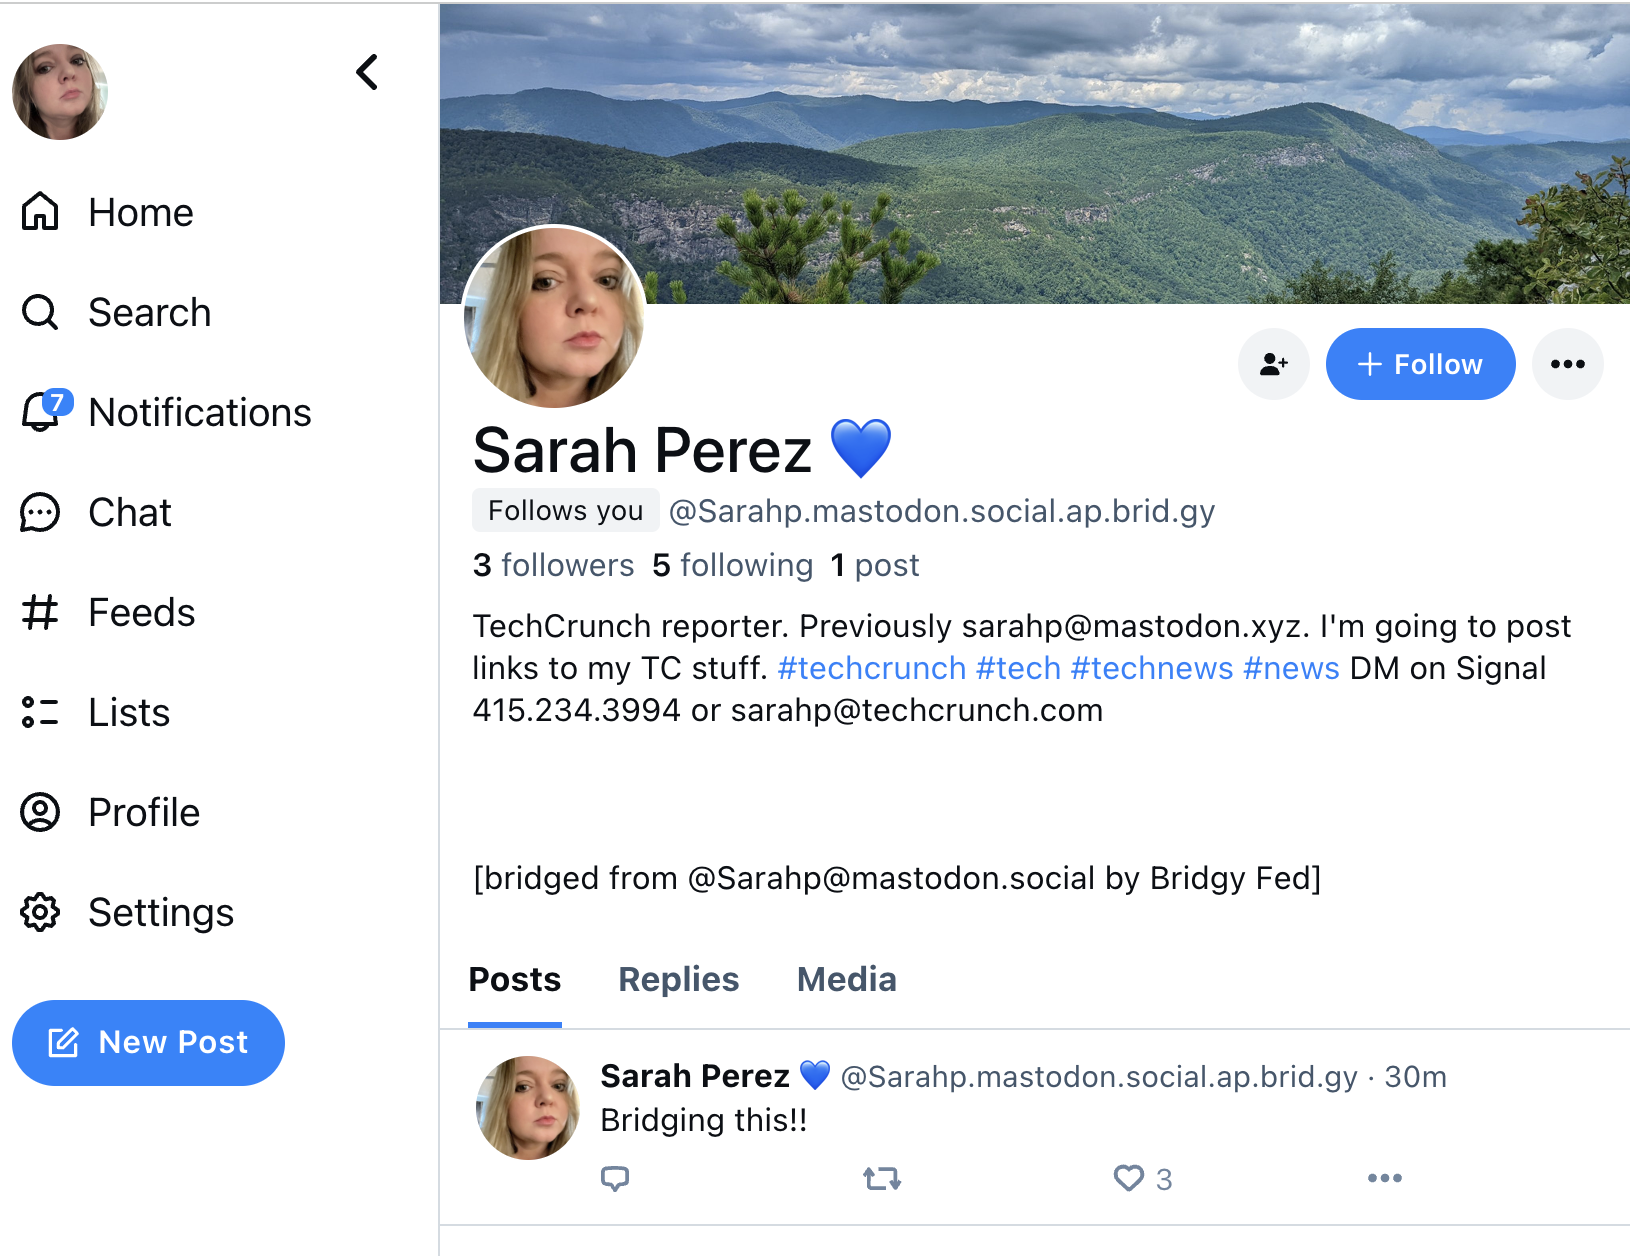Switch to the Media tab
1630x1256 pixels.
(846, 979)
